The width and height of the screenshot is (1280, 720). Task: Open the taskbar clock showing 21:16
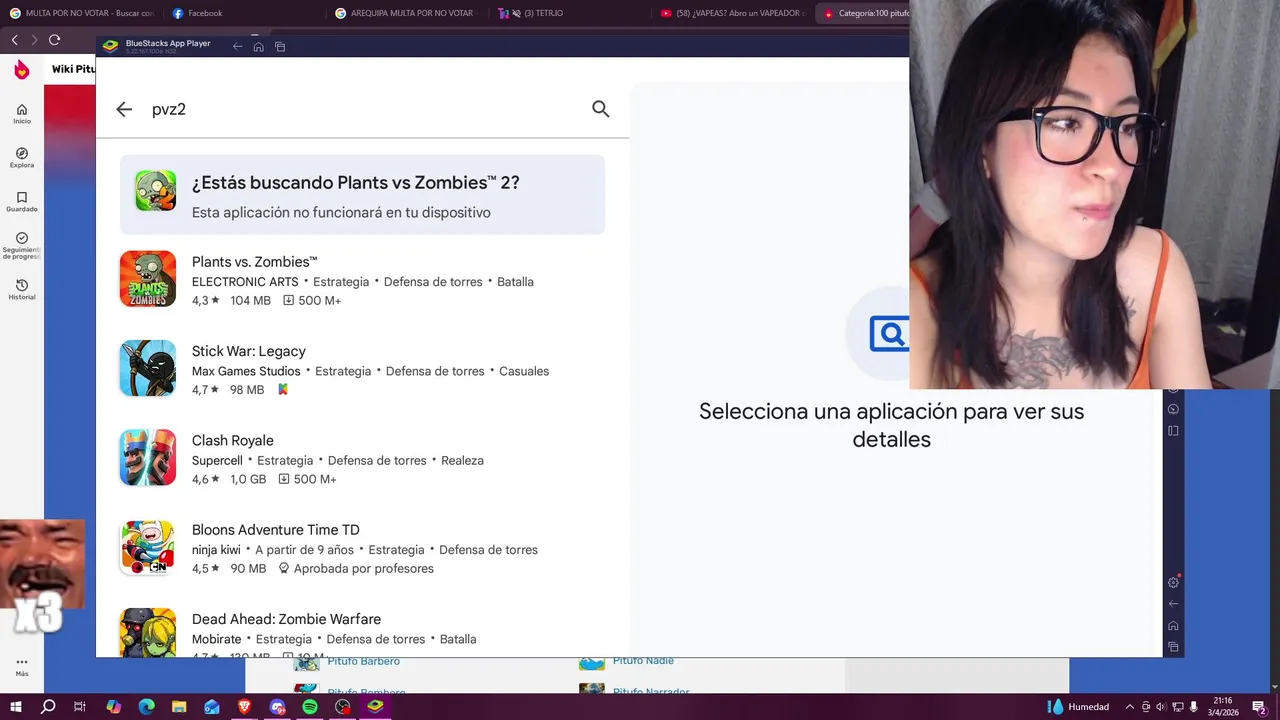pyautogui.click(x=1222, y=707)
